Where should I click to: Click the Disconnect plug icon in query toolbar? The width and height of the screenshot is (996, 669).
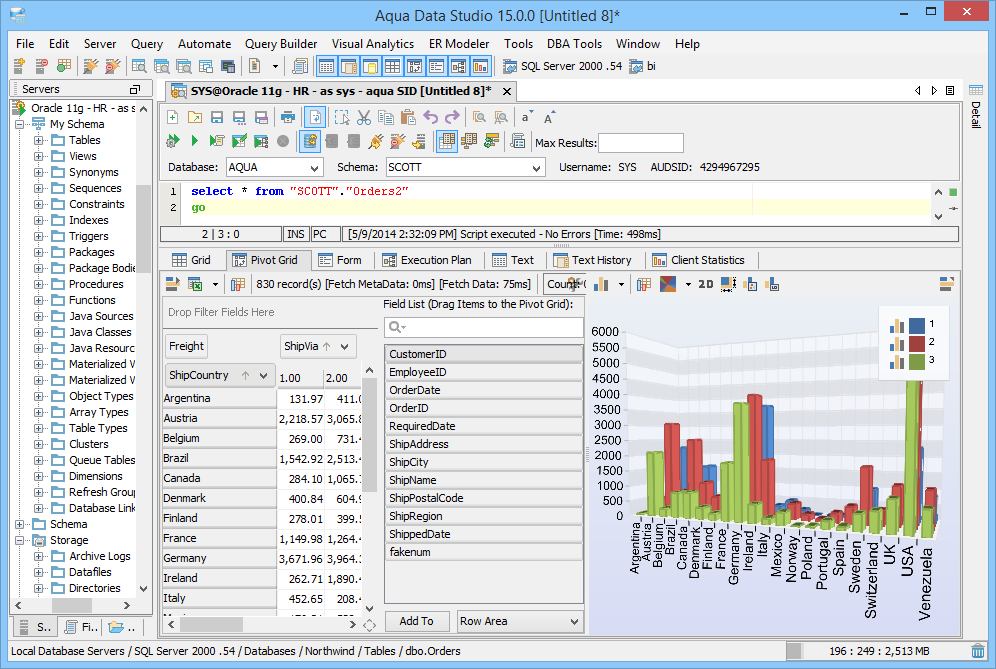[x=398, y=141]
